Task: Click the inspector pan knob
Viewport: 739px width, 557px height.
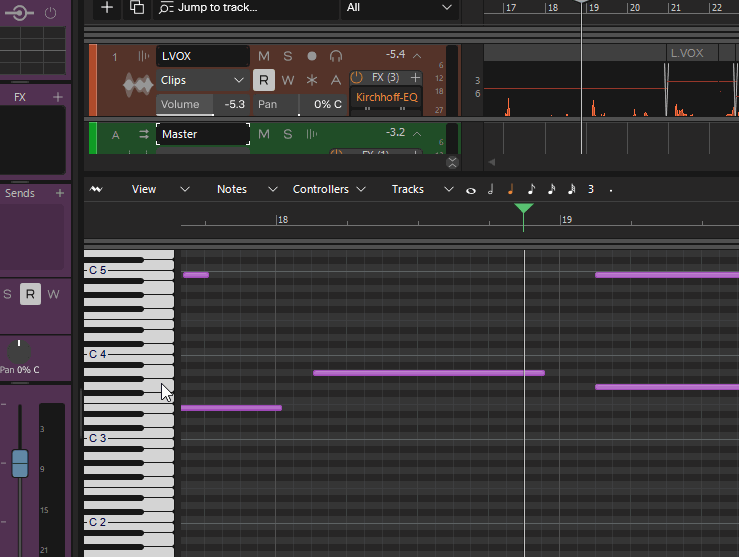Action: [x=19, y=351]
